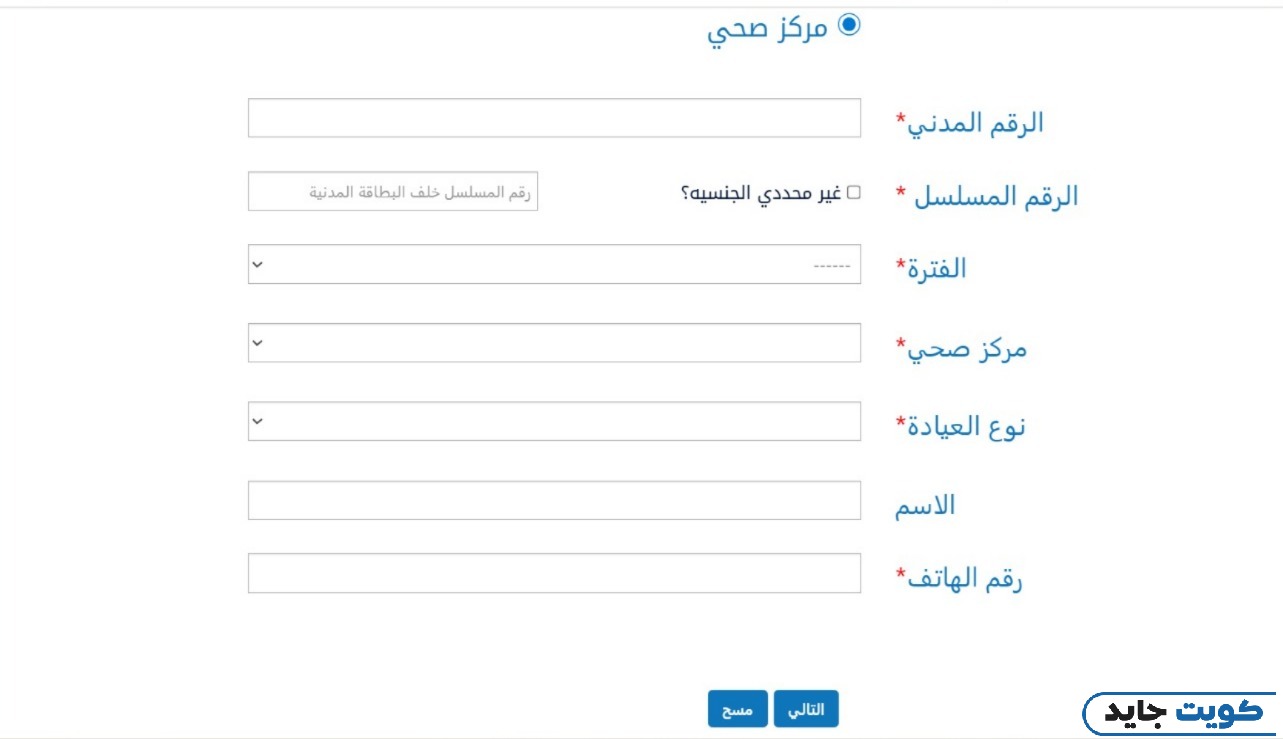Tick the غير محددي الجنسيه checkbox

pos(853,192)
